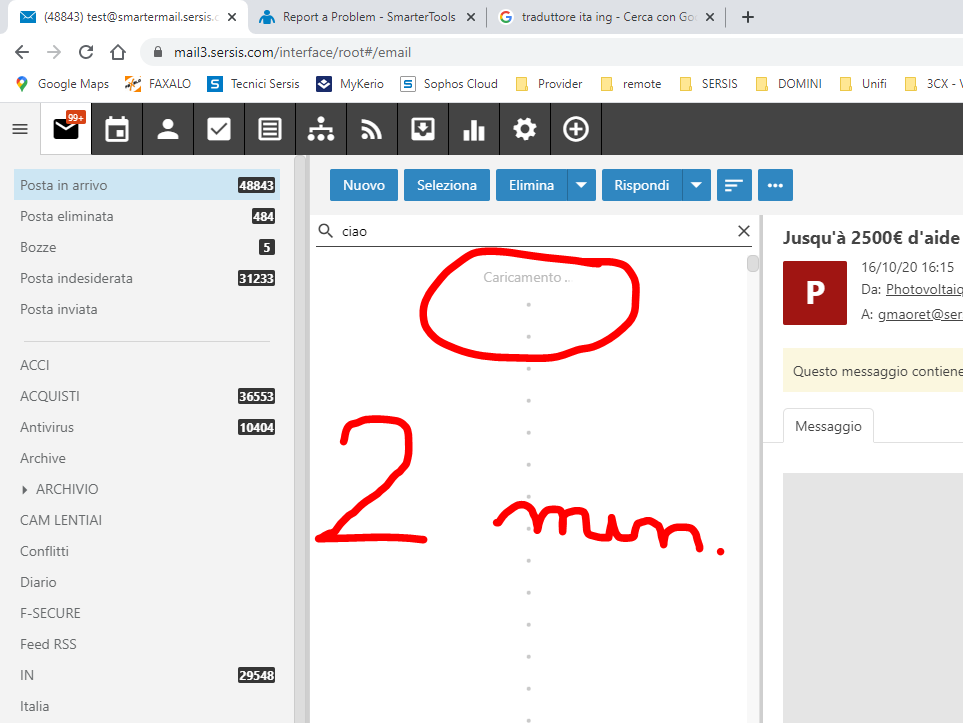The height and width of the screenshot is (723, 963).
Task: Clear the search field with X
Action: (x=743, y=231)
